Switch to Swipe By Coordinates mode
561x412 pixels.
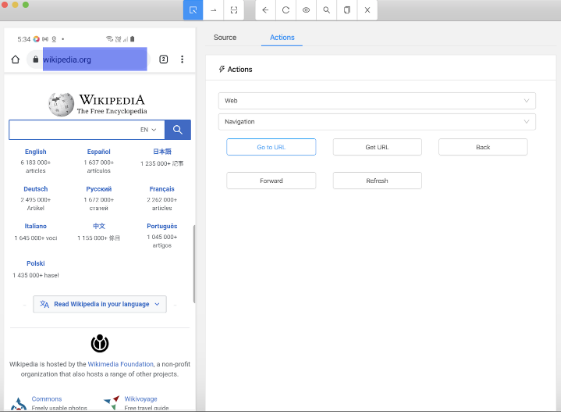[x=214, y=10]
